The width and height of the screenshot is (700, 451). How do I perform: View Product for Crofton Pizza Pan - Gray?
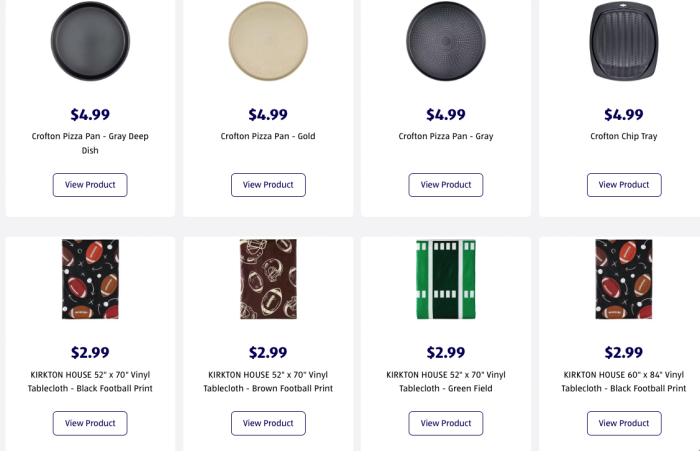445,185
